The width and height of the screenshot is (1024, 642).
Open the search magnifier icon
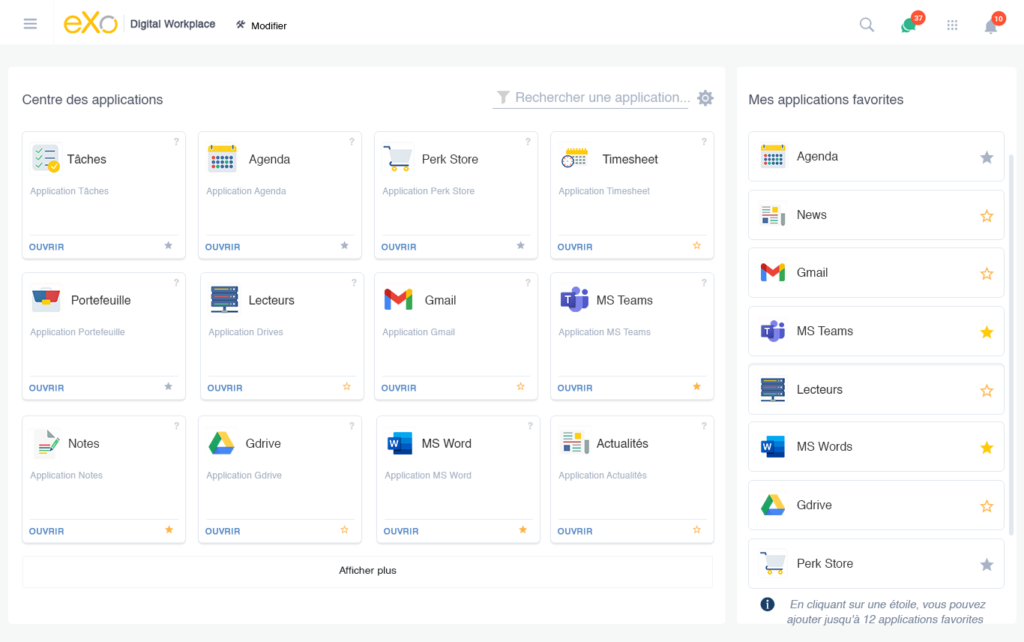[867, 25]
